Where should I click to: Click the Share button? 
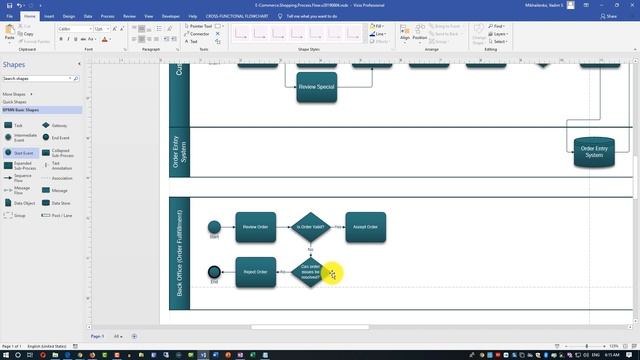(x=609, y=16)
